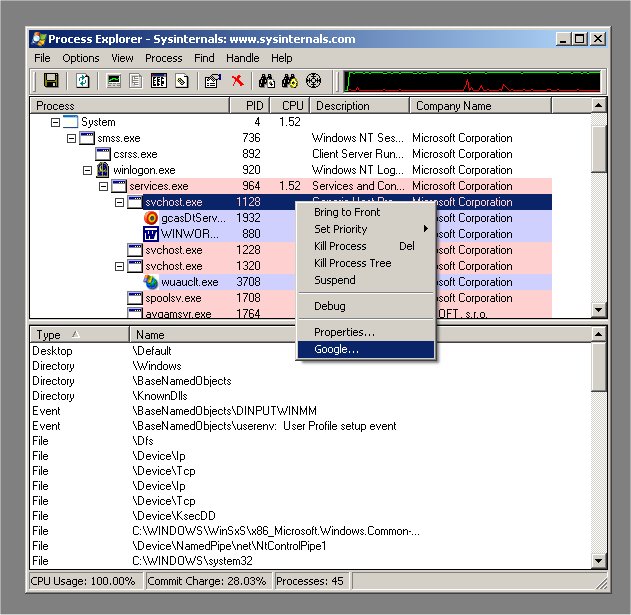The image size is (631, 615).
Task: Open the Find menu
Action: [204, 58]
